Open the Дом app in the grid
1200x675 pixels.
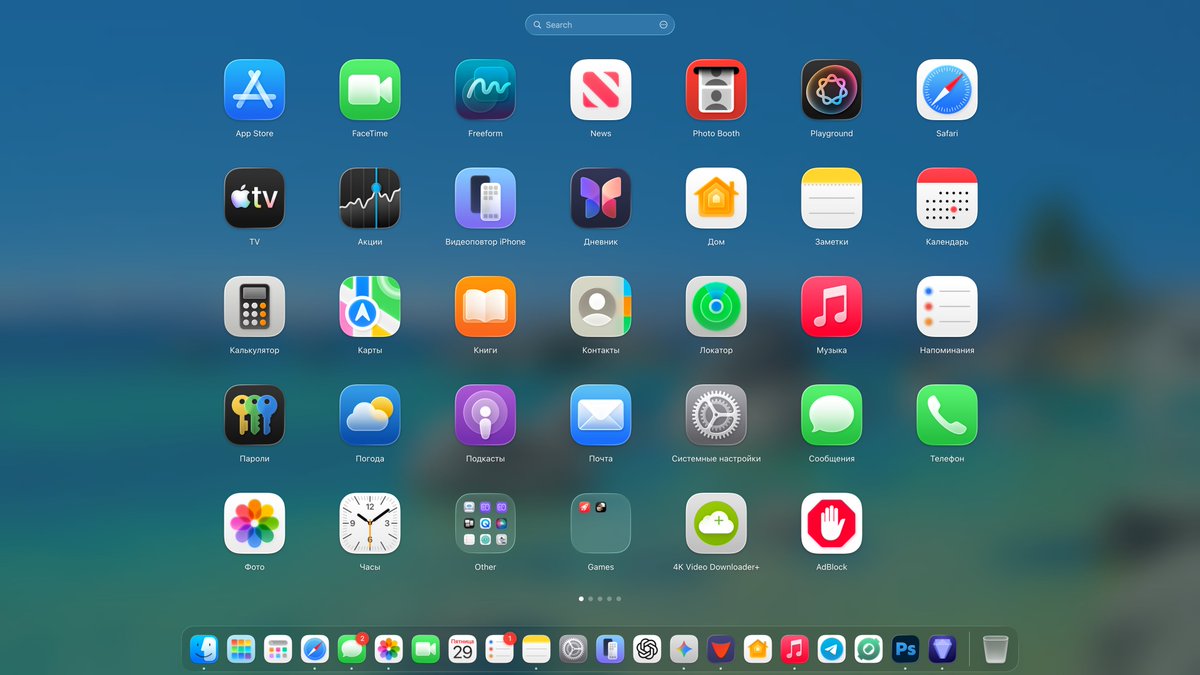tap(716, 198)
